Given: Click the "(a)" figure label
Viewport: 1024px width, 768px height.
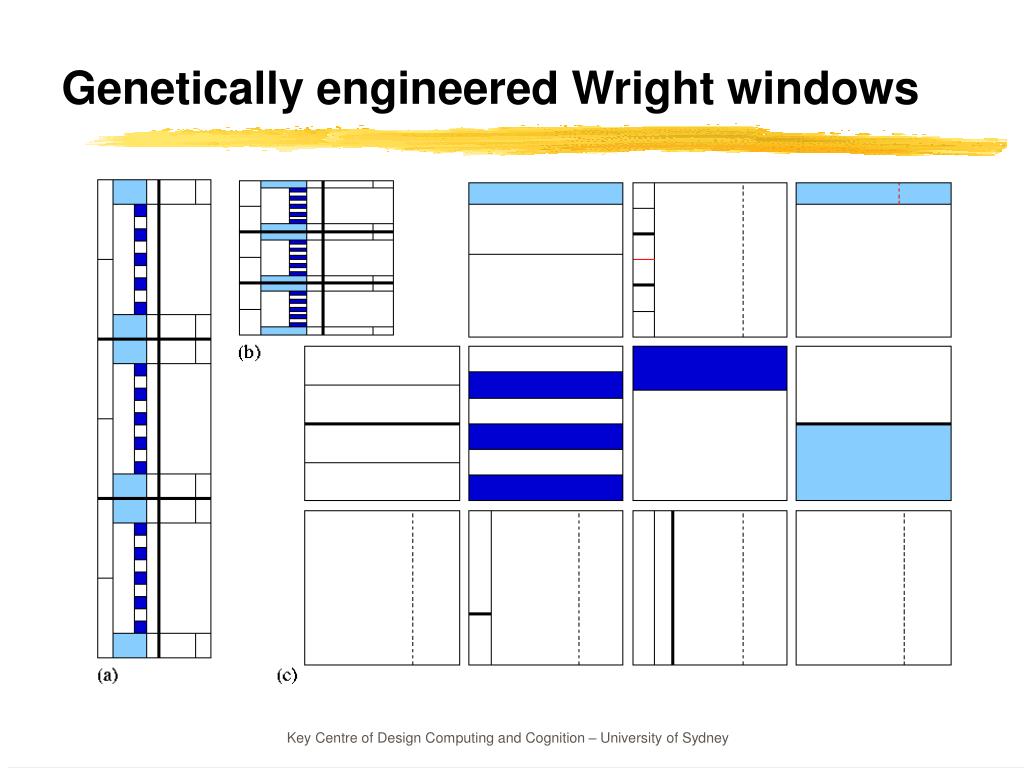Looking at the screenshot, I should 108,675.
